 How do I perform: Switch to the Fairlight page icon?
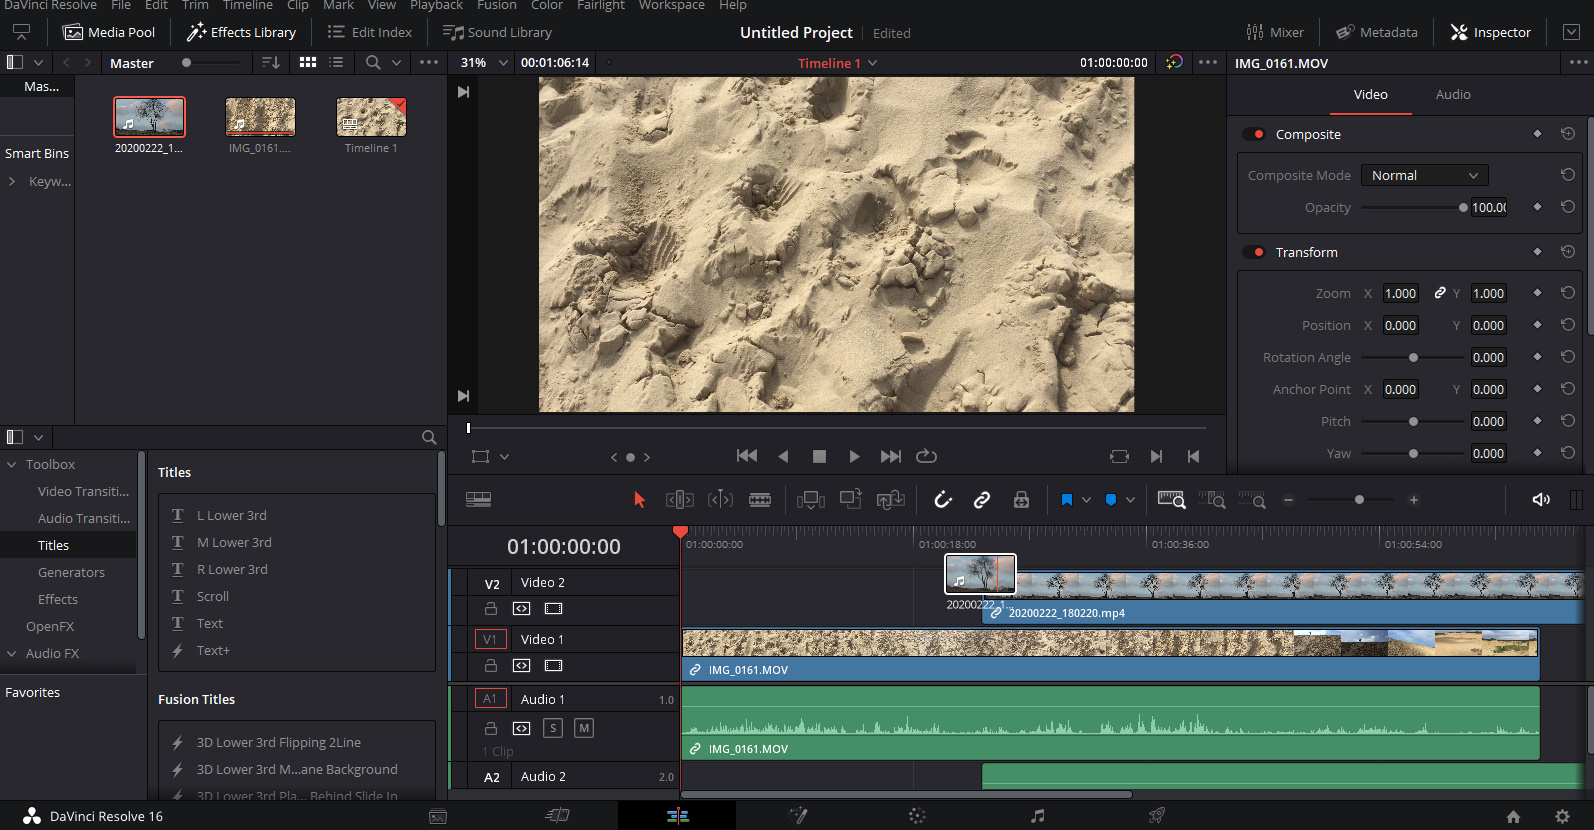[x=1037, y=816]
